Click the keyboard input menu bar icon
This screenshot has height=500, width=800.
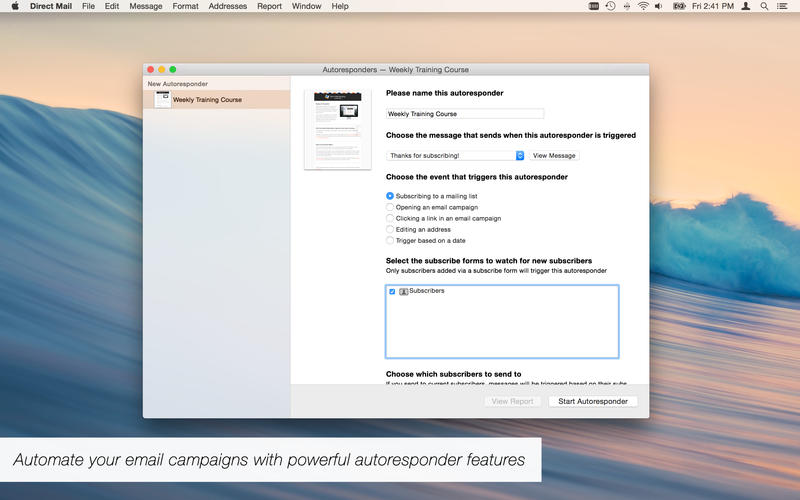[593, 6]
